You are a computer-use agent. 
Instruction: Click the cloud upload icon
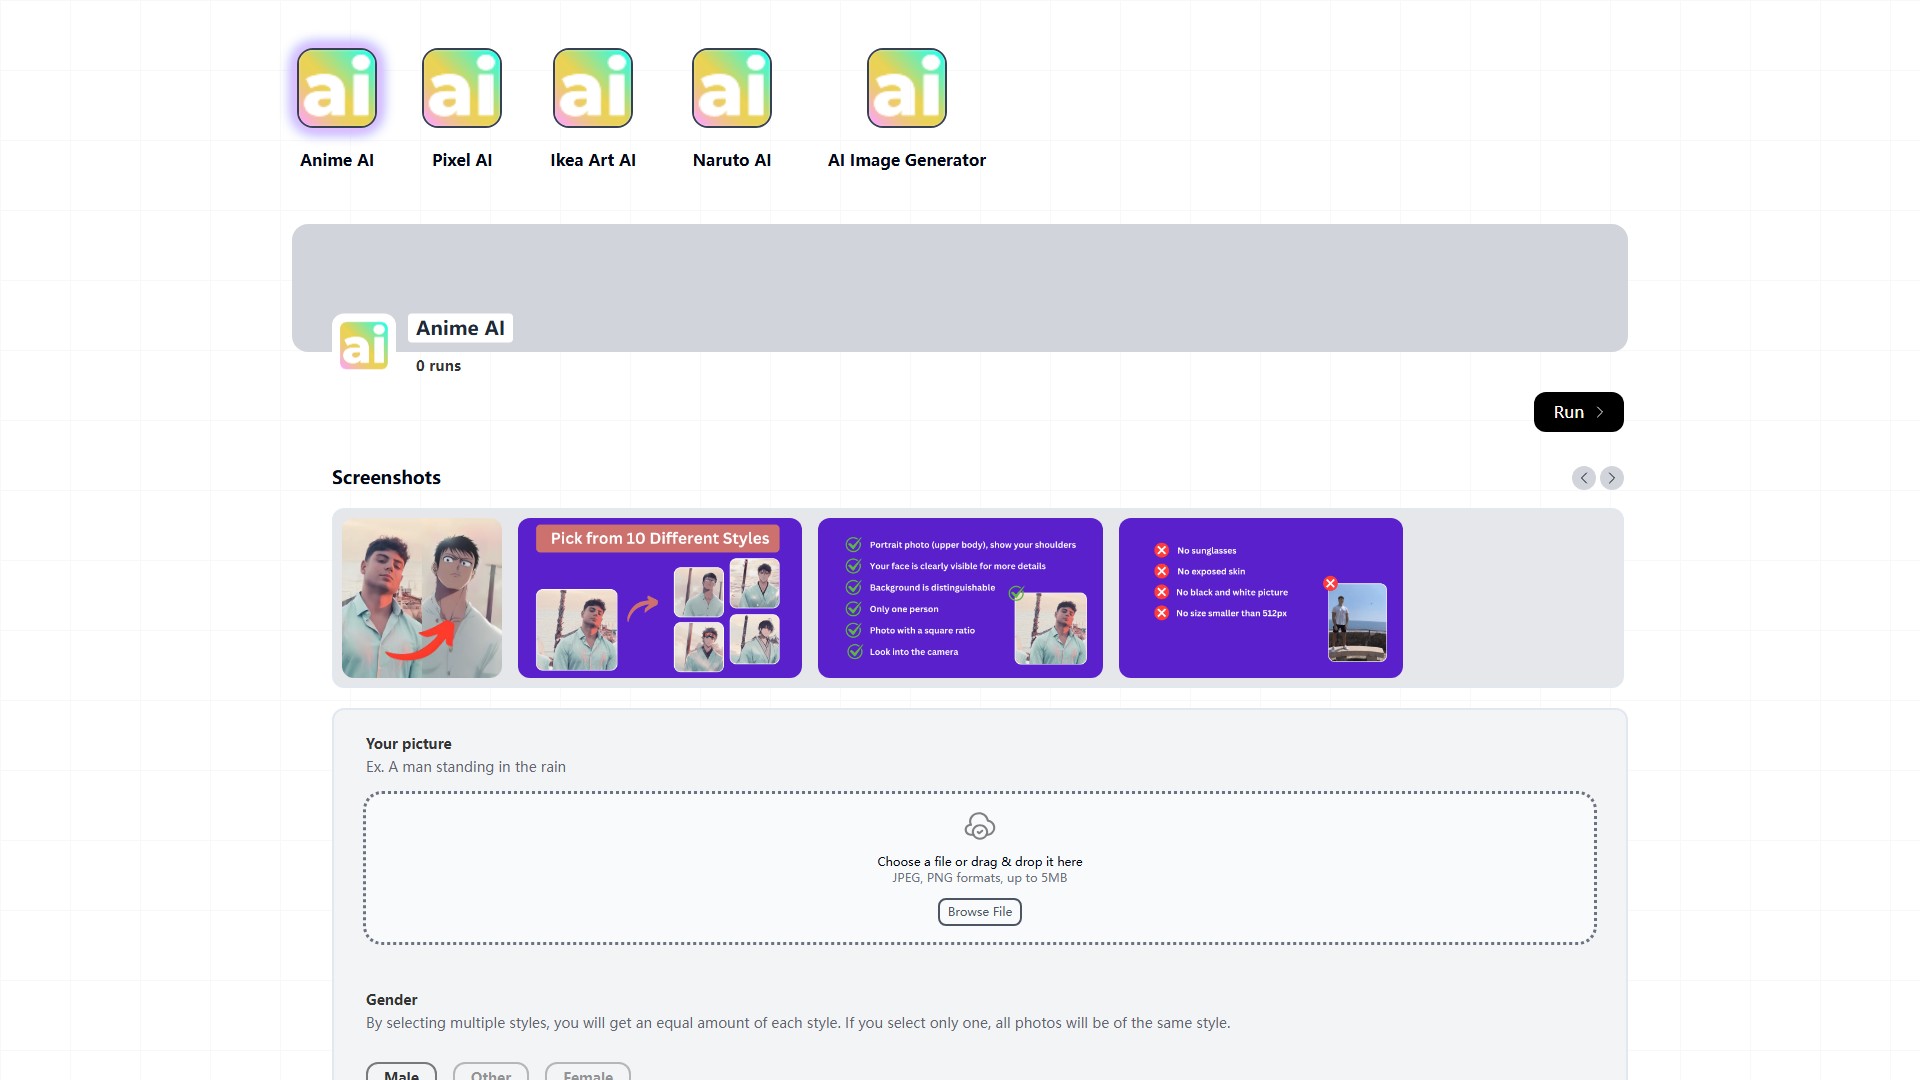(x=980, y=826)
